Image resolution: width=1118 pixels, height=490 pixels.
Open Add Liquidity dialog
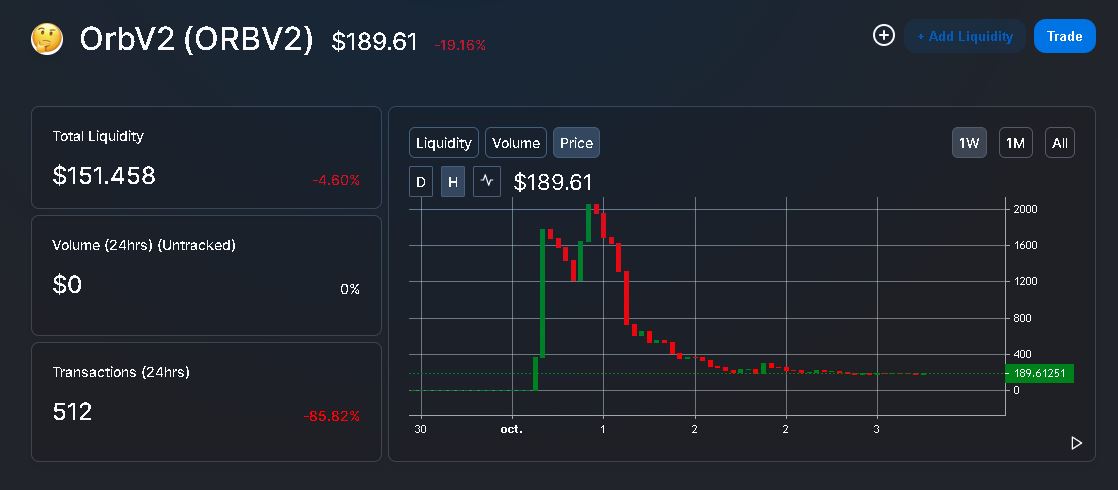(965, 36)
